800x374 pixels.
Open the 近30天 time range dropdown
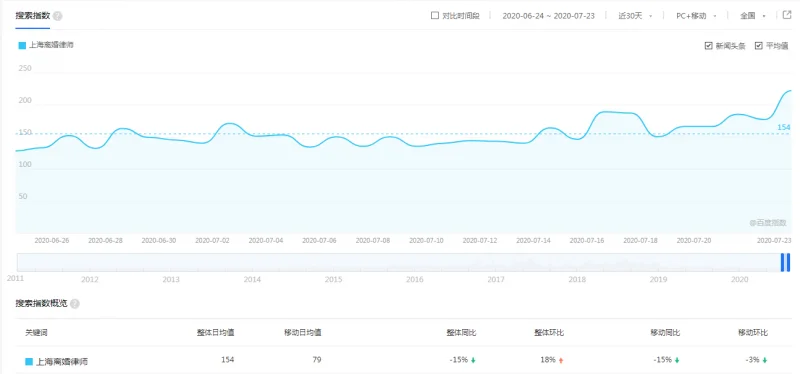[635, 16]
